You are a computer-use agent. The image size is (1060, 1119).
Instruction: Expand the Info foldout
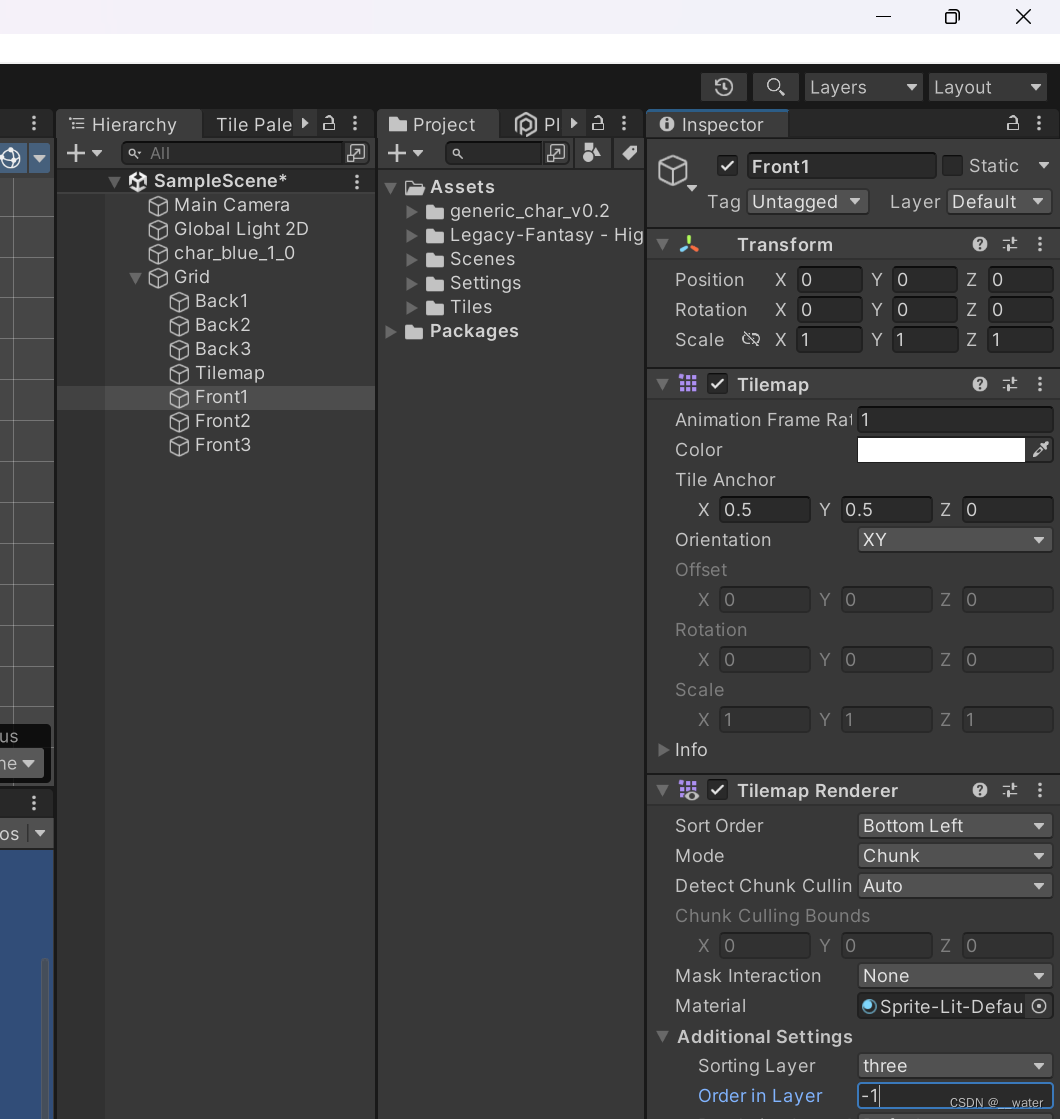[664, 750]
